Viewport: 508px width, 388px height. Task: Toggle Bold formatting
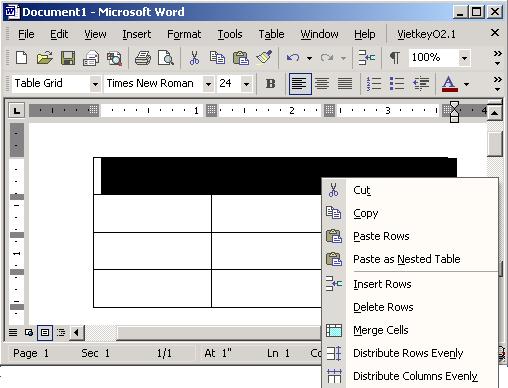(270, 84)
